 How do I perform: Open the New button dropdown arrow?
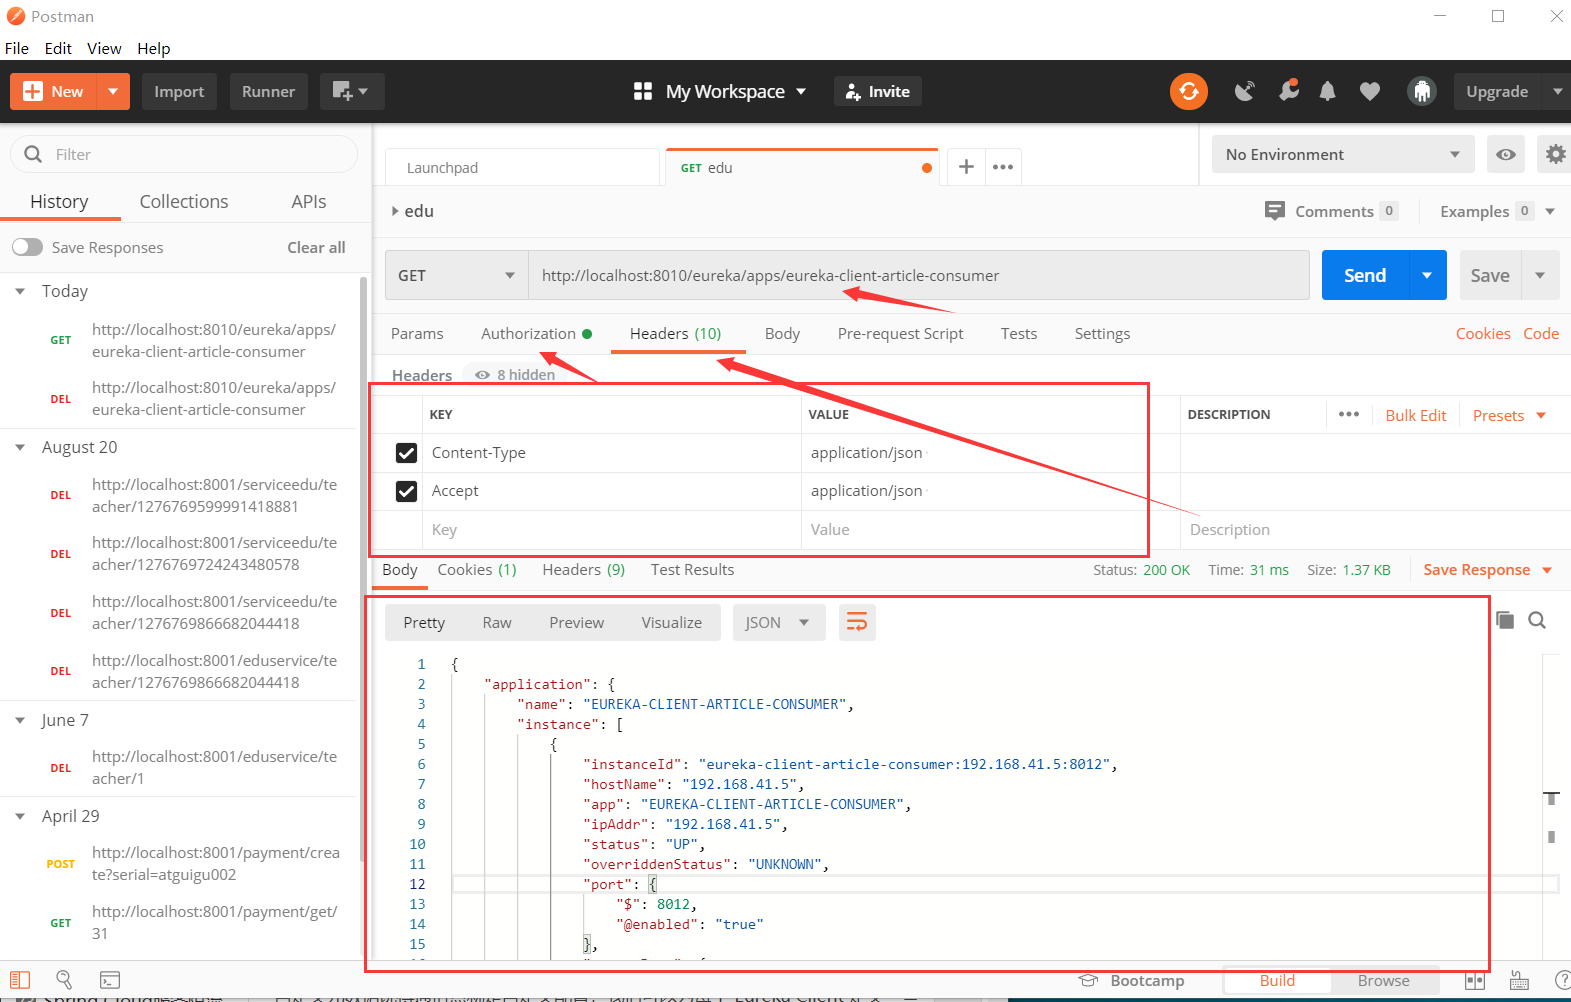point(113,91)
